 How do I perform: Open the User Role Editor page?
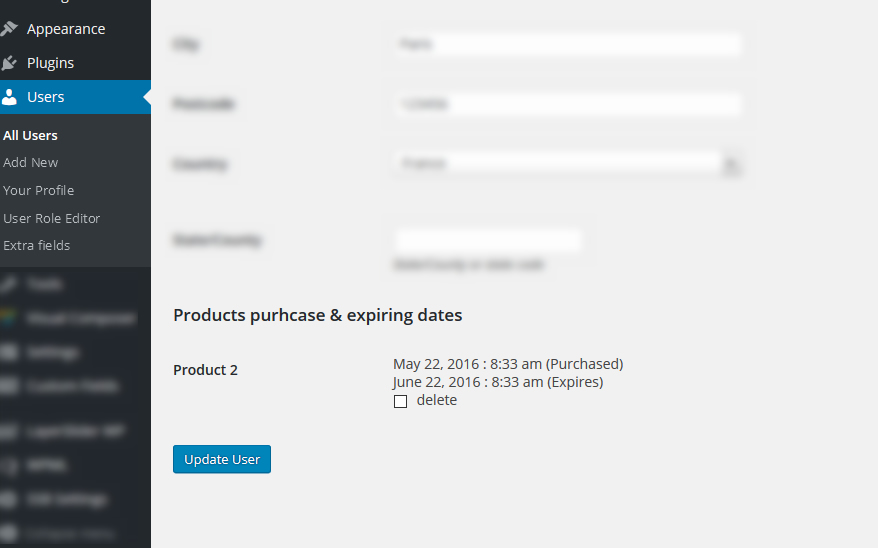pos(51,218)
